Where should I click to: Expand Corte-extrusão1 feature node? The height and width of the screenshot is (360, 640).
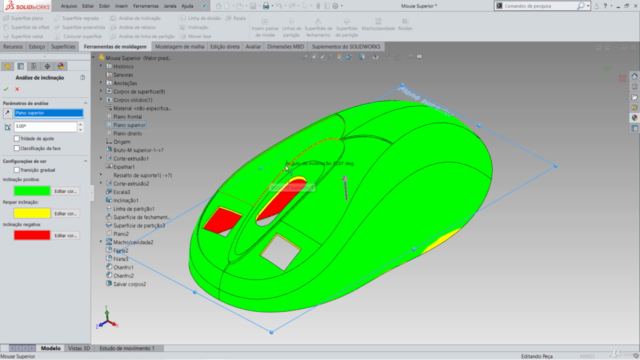[101, 158]
